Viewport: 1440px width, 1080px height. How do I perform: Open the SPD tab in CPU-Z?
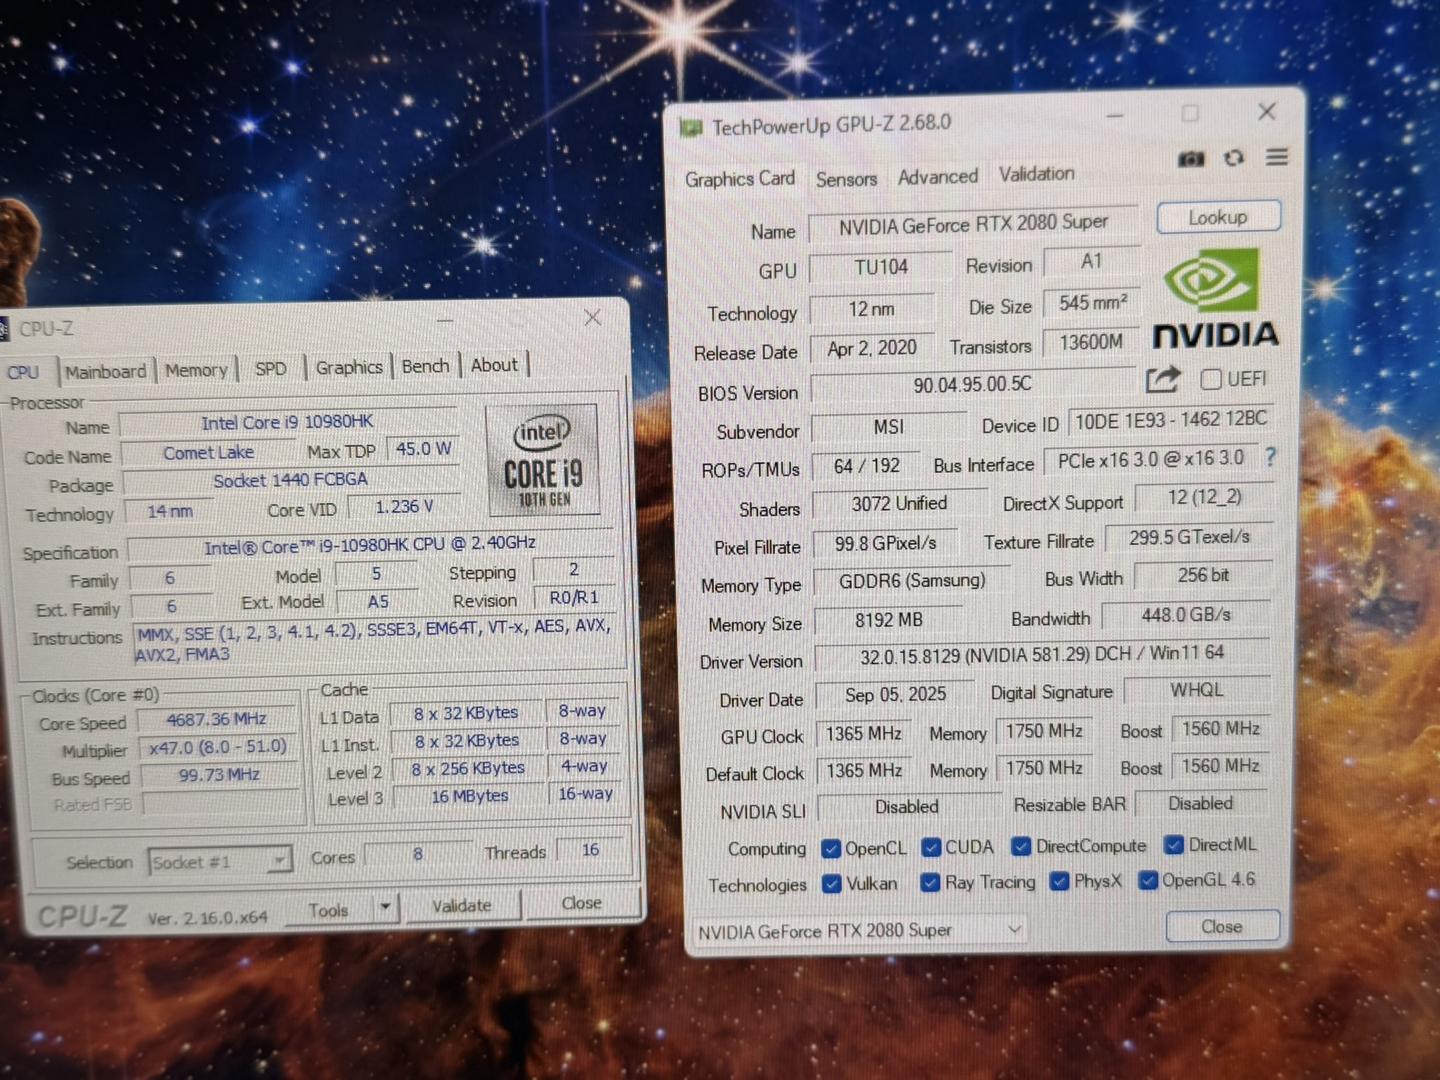tap(270, 369)
